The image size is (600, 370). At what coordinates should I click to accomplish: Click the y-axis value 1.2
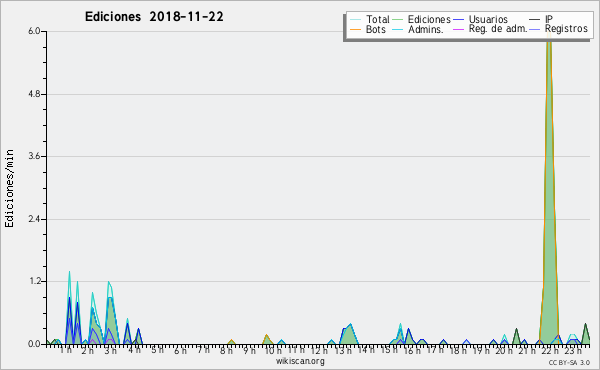[x=34, y=281]
